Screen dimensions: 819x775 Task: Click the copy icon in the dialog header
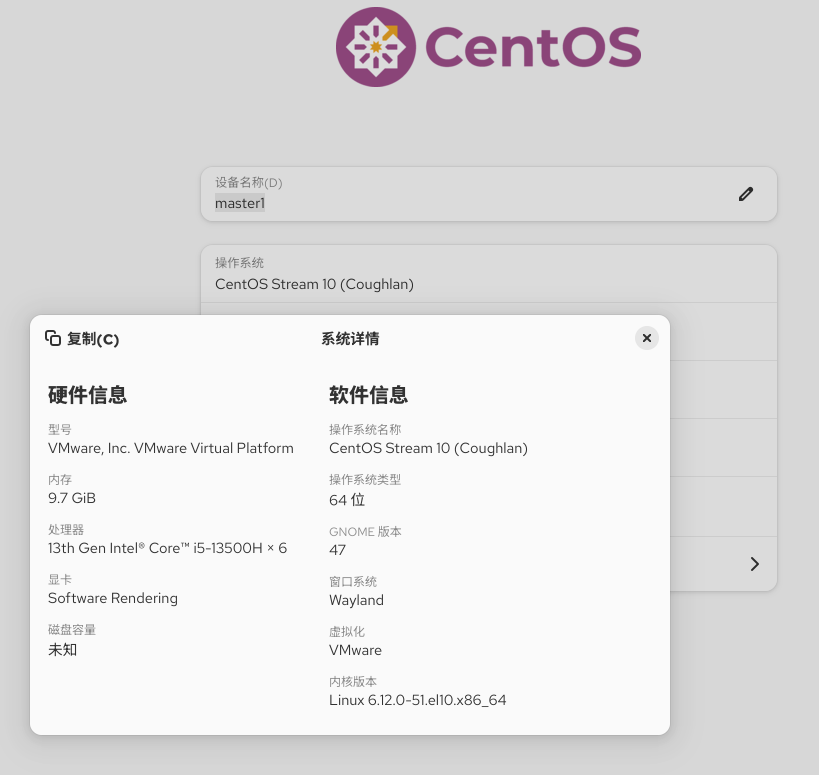coord(53,338)
